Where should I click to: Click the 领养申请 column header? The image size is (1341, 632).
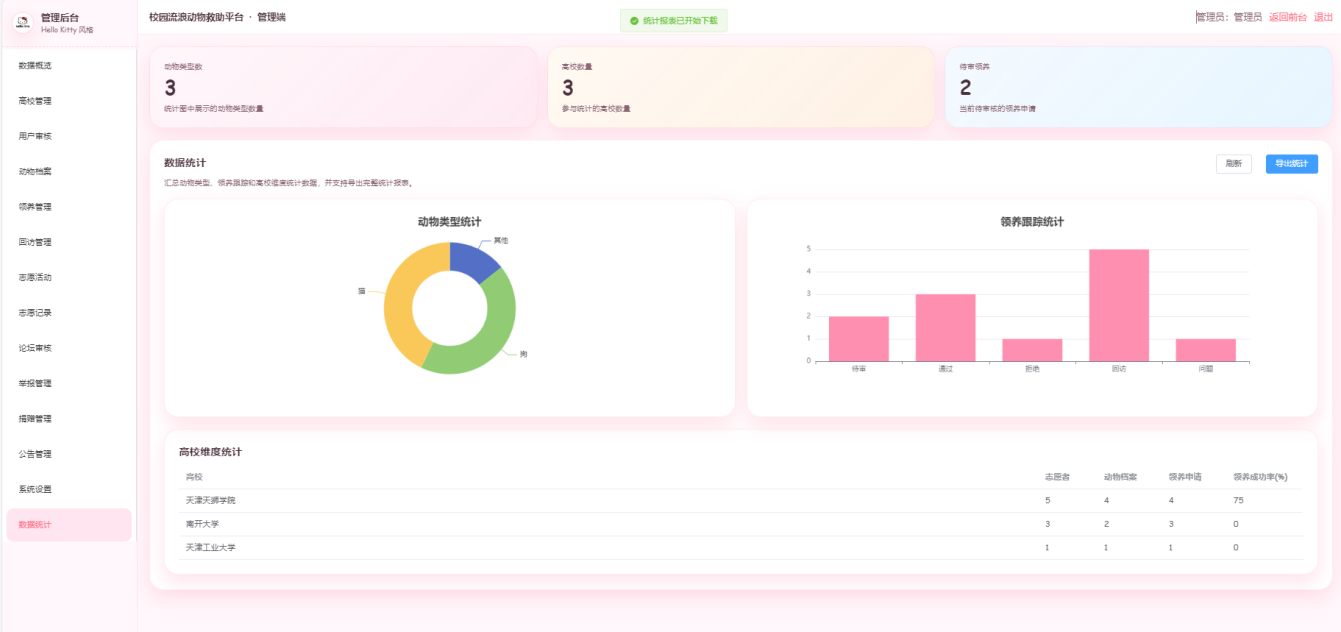click(1185, 477)
